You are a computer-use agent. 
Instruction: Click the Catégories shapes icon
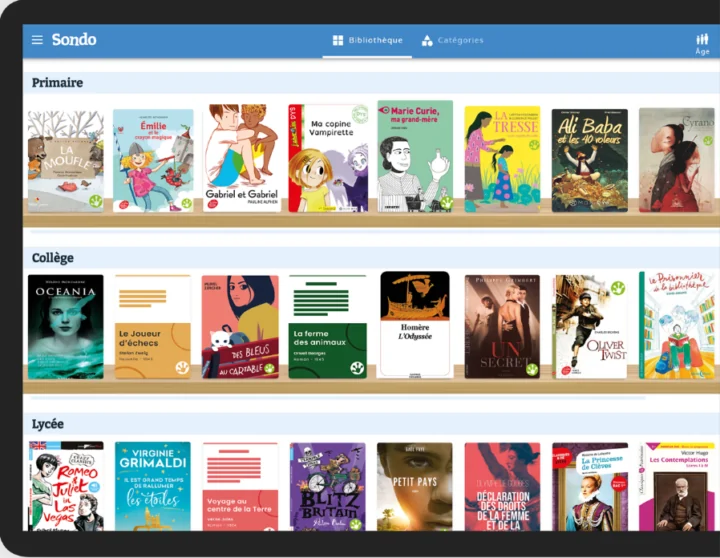pos(427,40)
